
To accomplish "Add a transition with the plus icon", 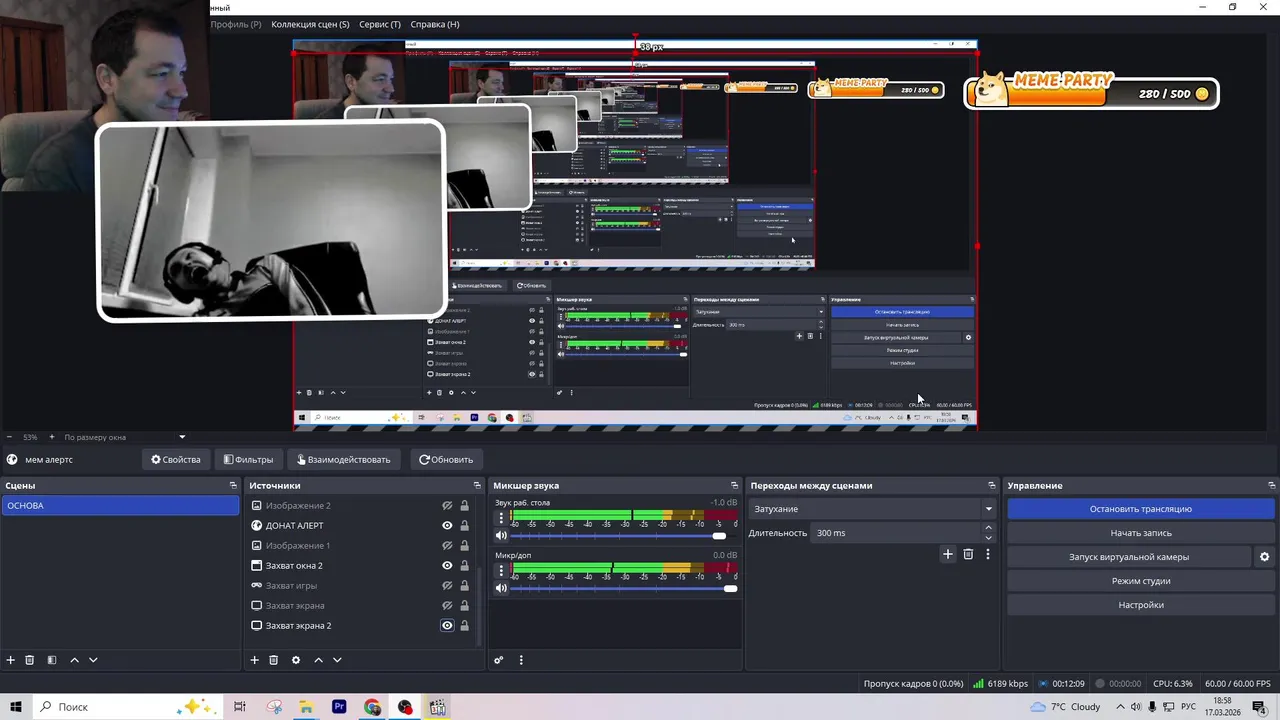I will pos(948,554).
